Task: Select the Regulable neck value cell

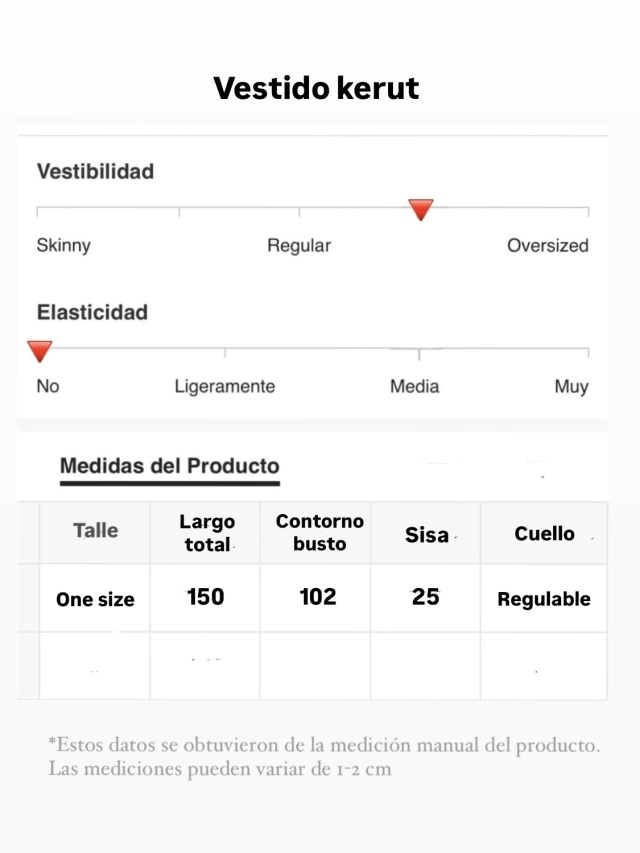Action: coord(544,598)
